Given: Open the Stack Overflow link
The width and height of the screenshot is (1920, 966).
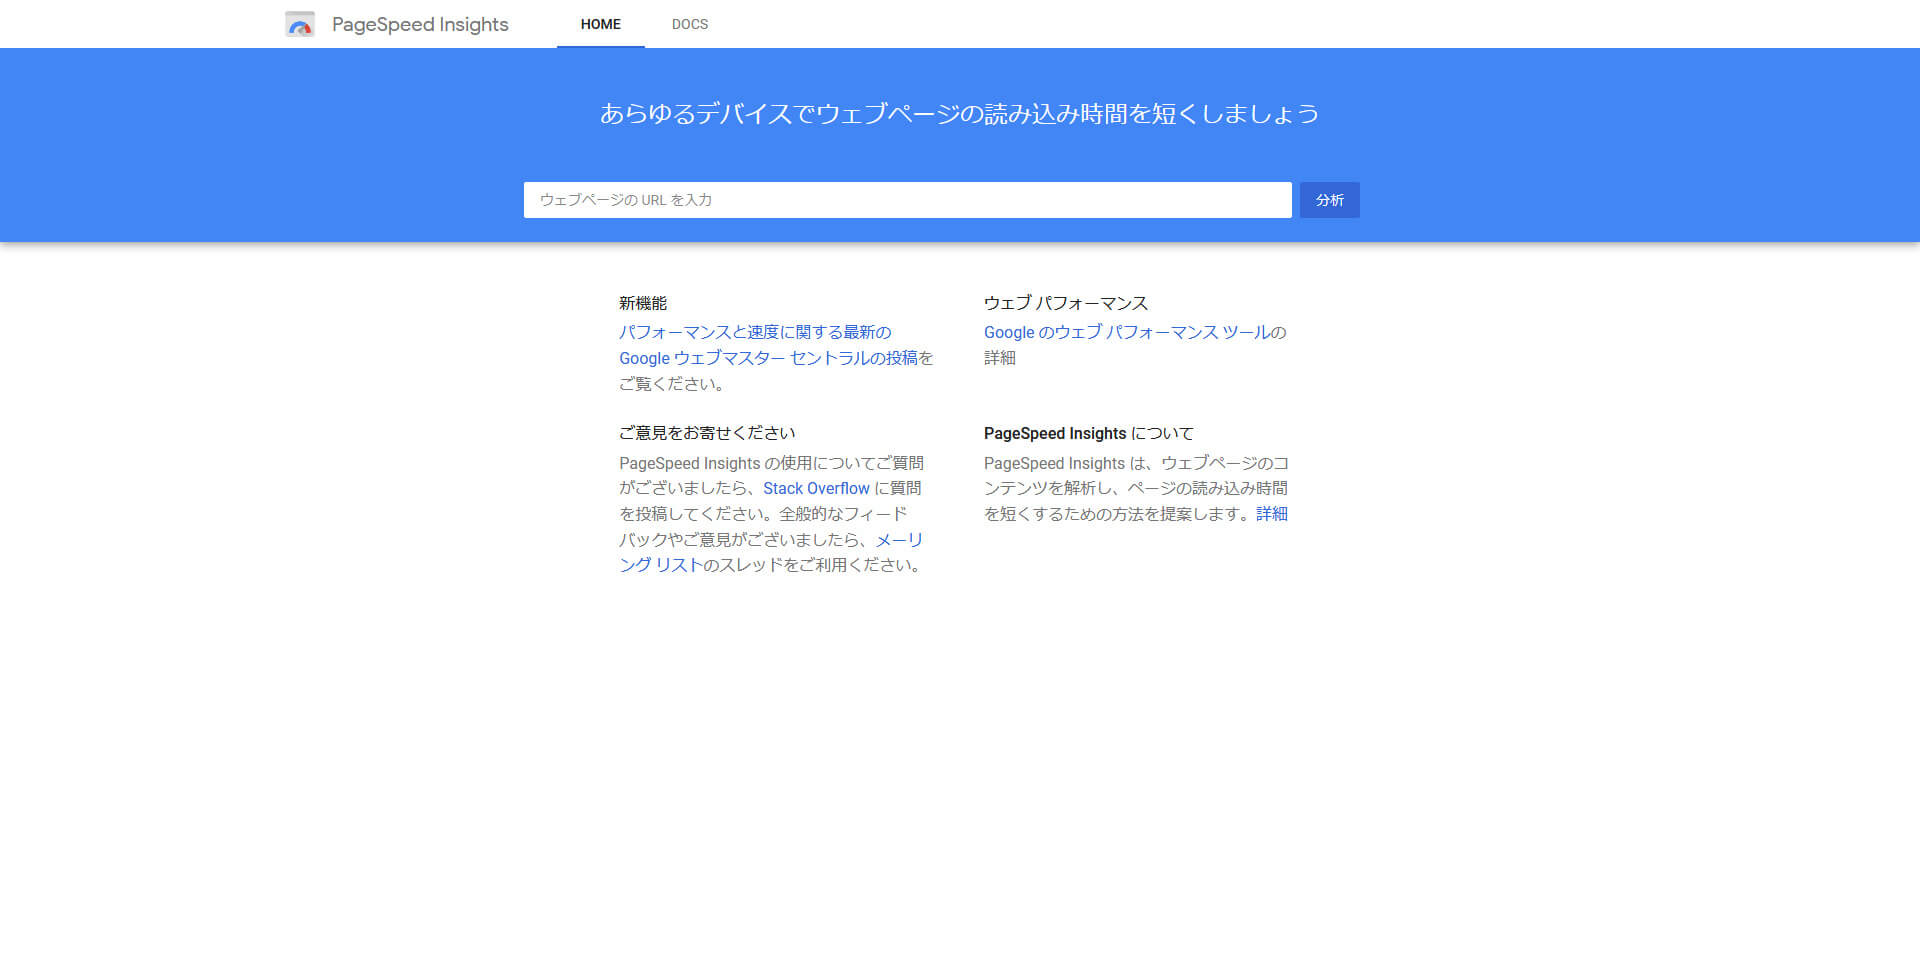Looking at the screenshot, I should point(816,488).
